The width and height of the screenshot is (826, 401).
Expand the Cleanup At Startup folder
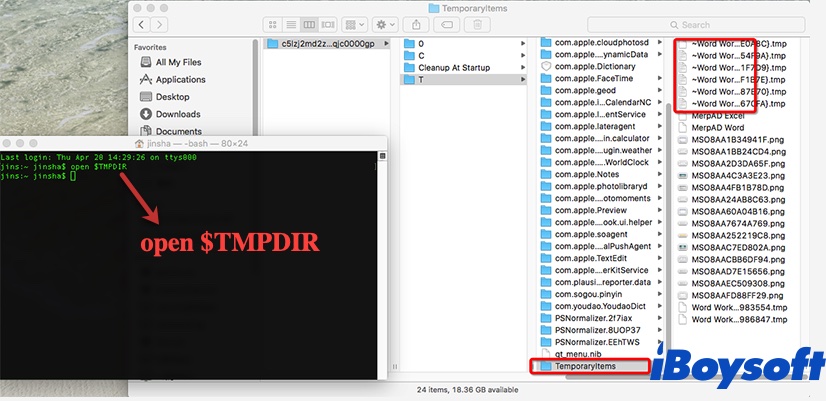click(460, 67)
